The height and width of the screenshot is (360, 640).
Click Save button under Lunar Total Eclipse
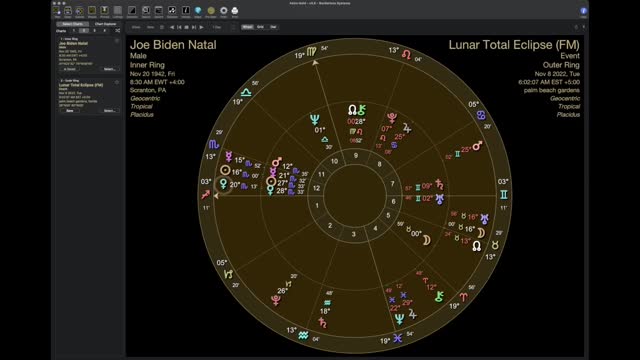[x=70, y=111]
